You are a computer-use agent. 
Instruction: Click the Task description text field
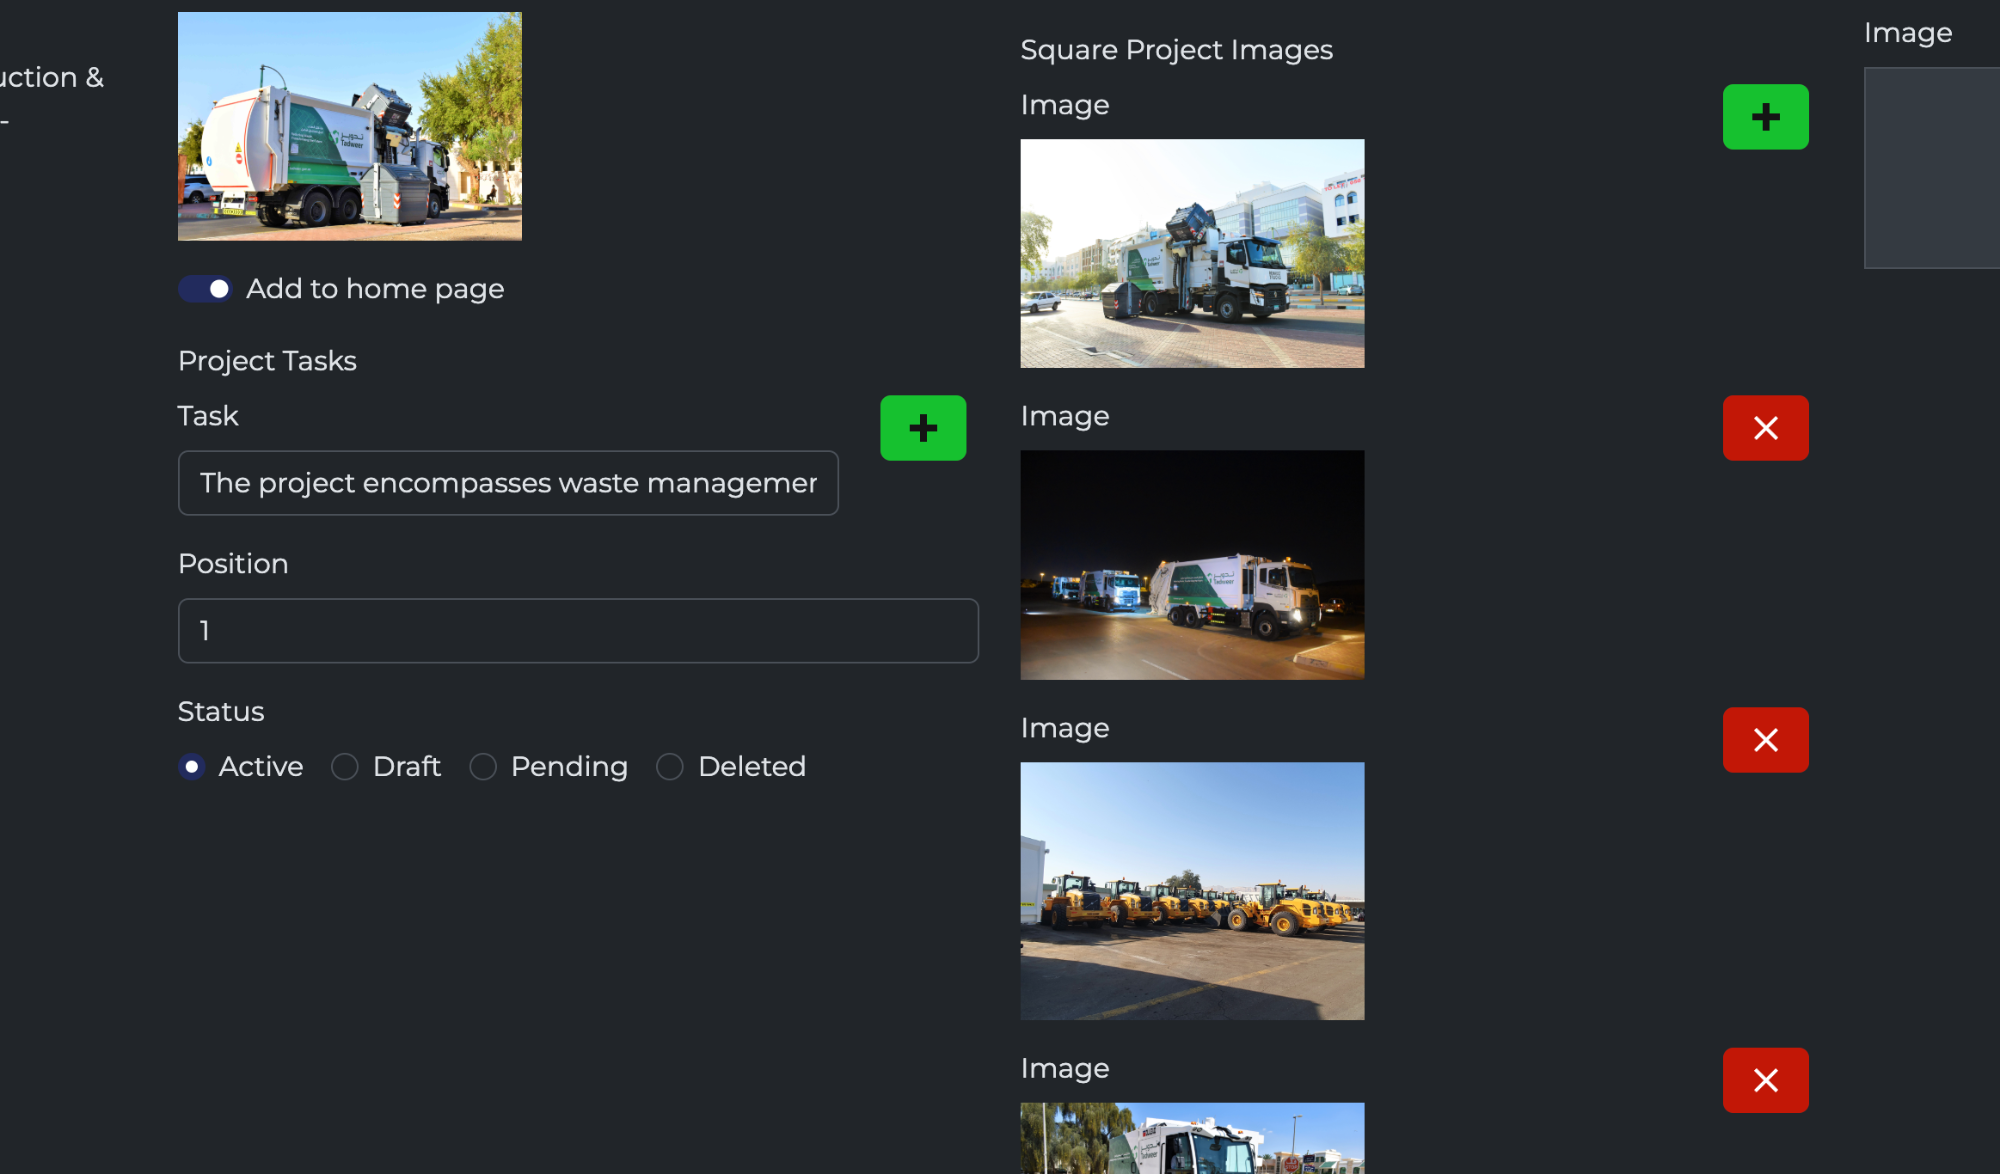point(508,483)
